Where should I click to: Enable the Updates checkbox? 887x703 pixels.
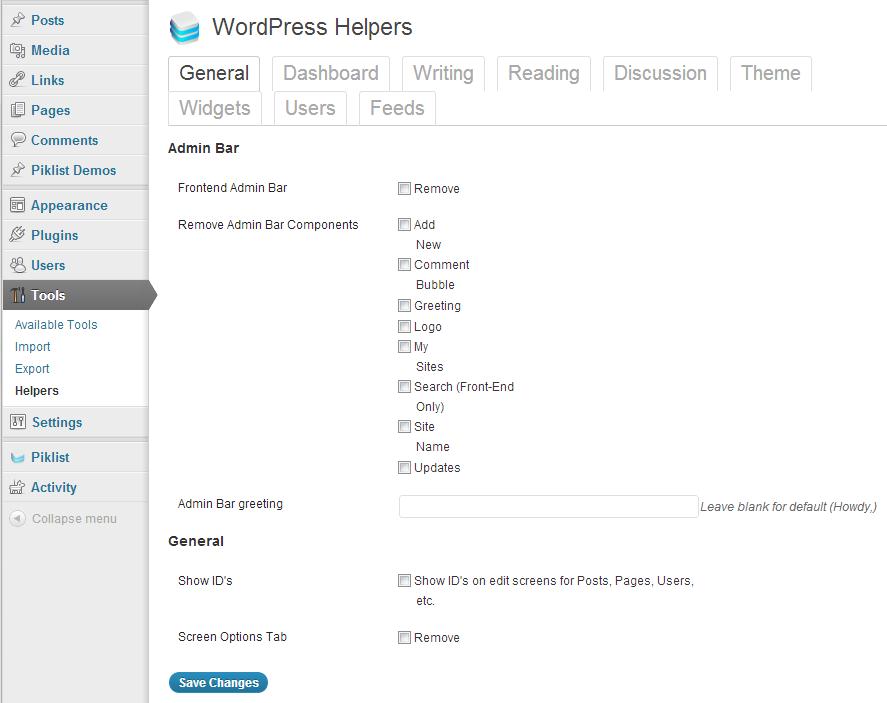point(404,467)
